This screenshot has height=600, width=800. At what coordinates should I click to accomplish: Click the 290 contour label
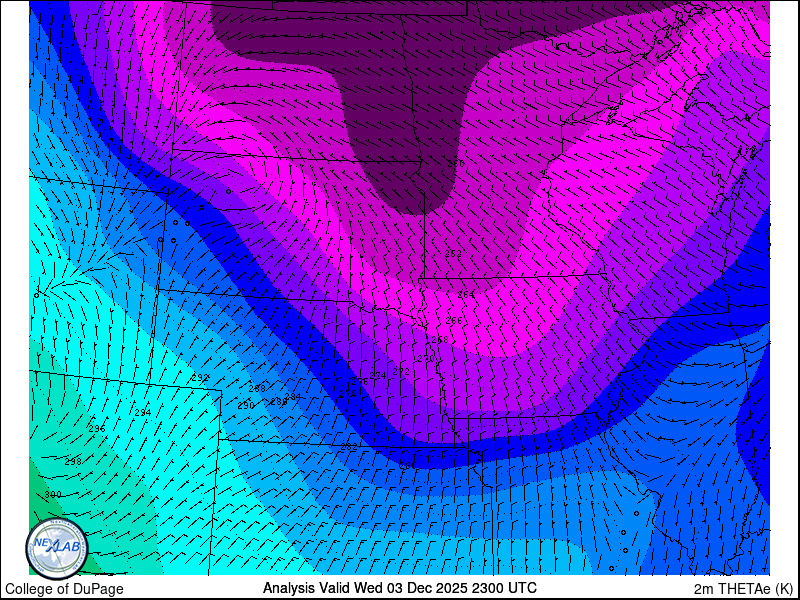tap(246, 406)
